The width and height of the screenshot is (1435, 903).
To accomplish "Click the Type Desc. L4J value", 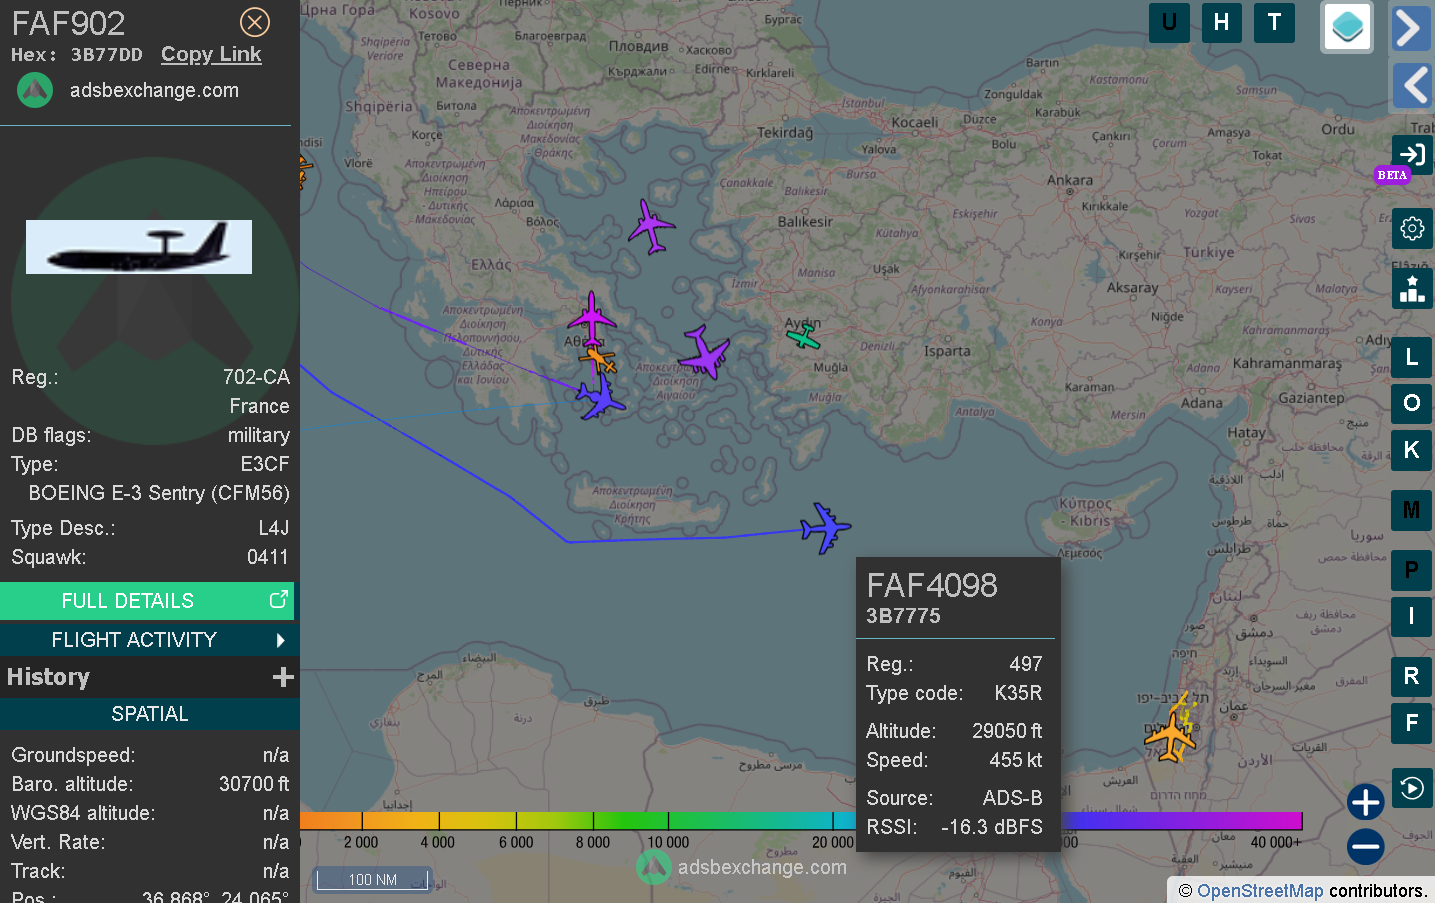I will [274, 528].
